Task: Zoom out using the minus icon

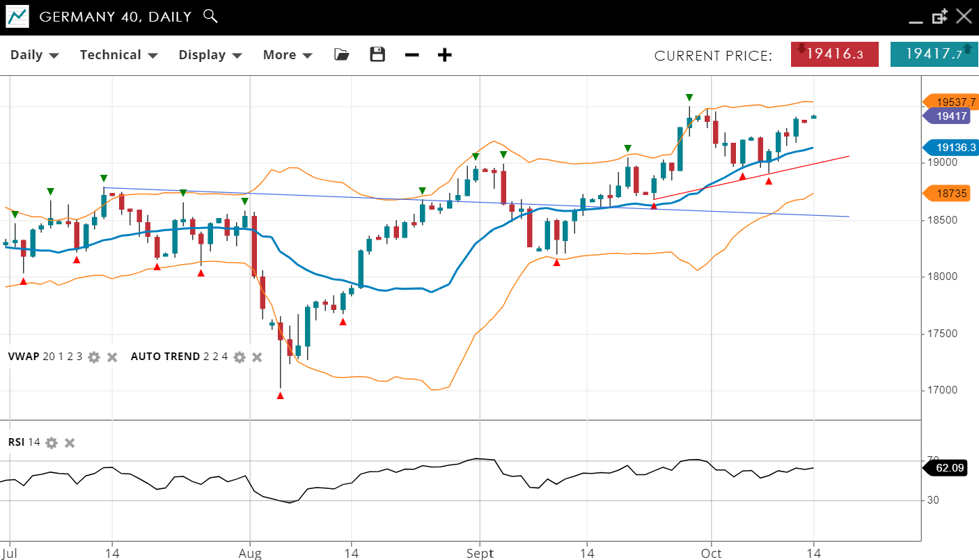Action: pos(411,55)
